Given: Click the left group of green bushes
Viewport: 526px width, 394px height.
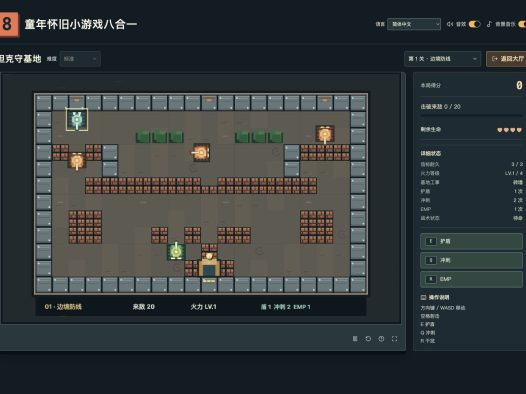Looking at the screenshot, I should 159,136.
